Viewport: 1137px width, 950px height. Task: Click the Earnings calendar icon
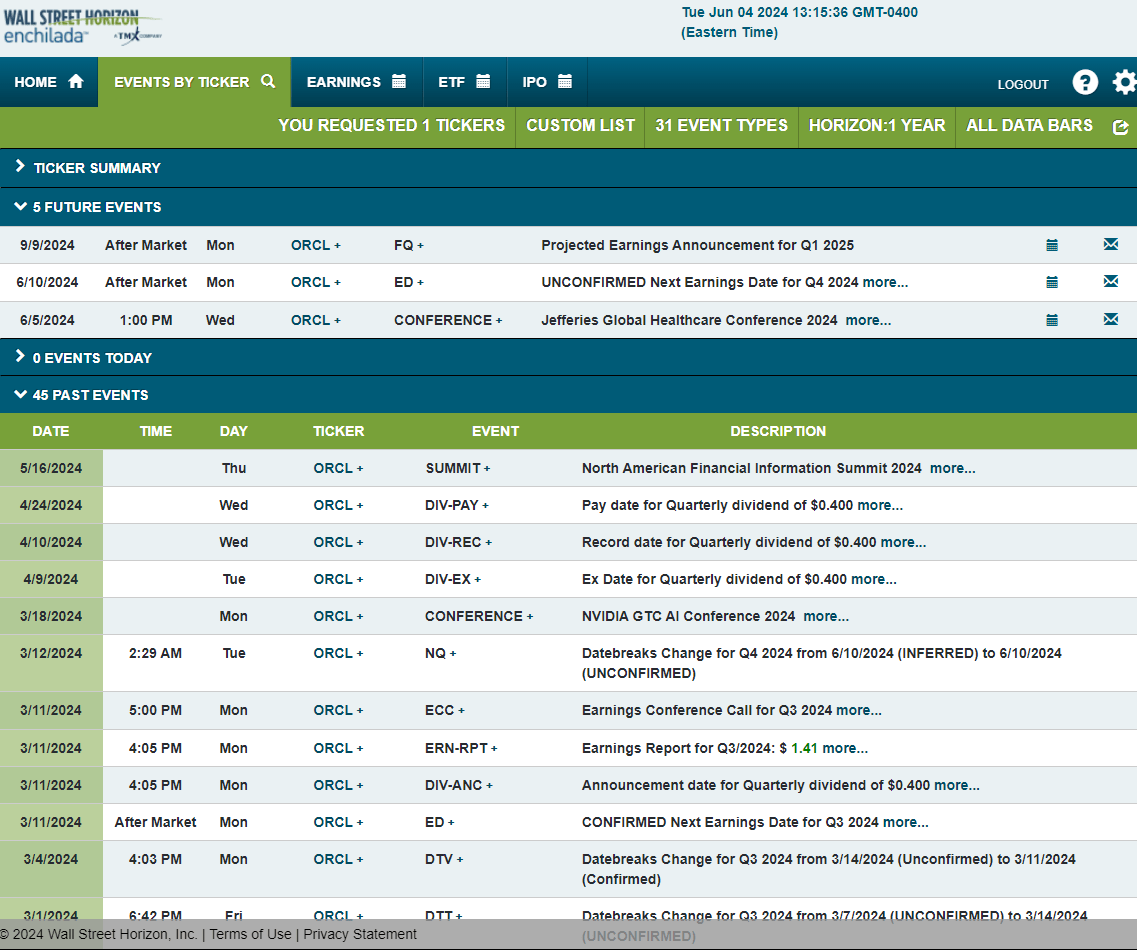pos(399,82)
